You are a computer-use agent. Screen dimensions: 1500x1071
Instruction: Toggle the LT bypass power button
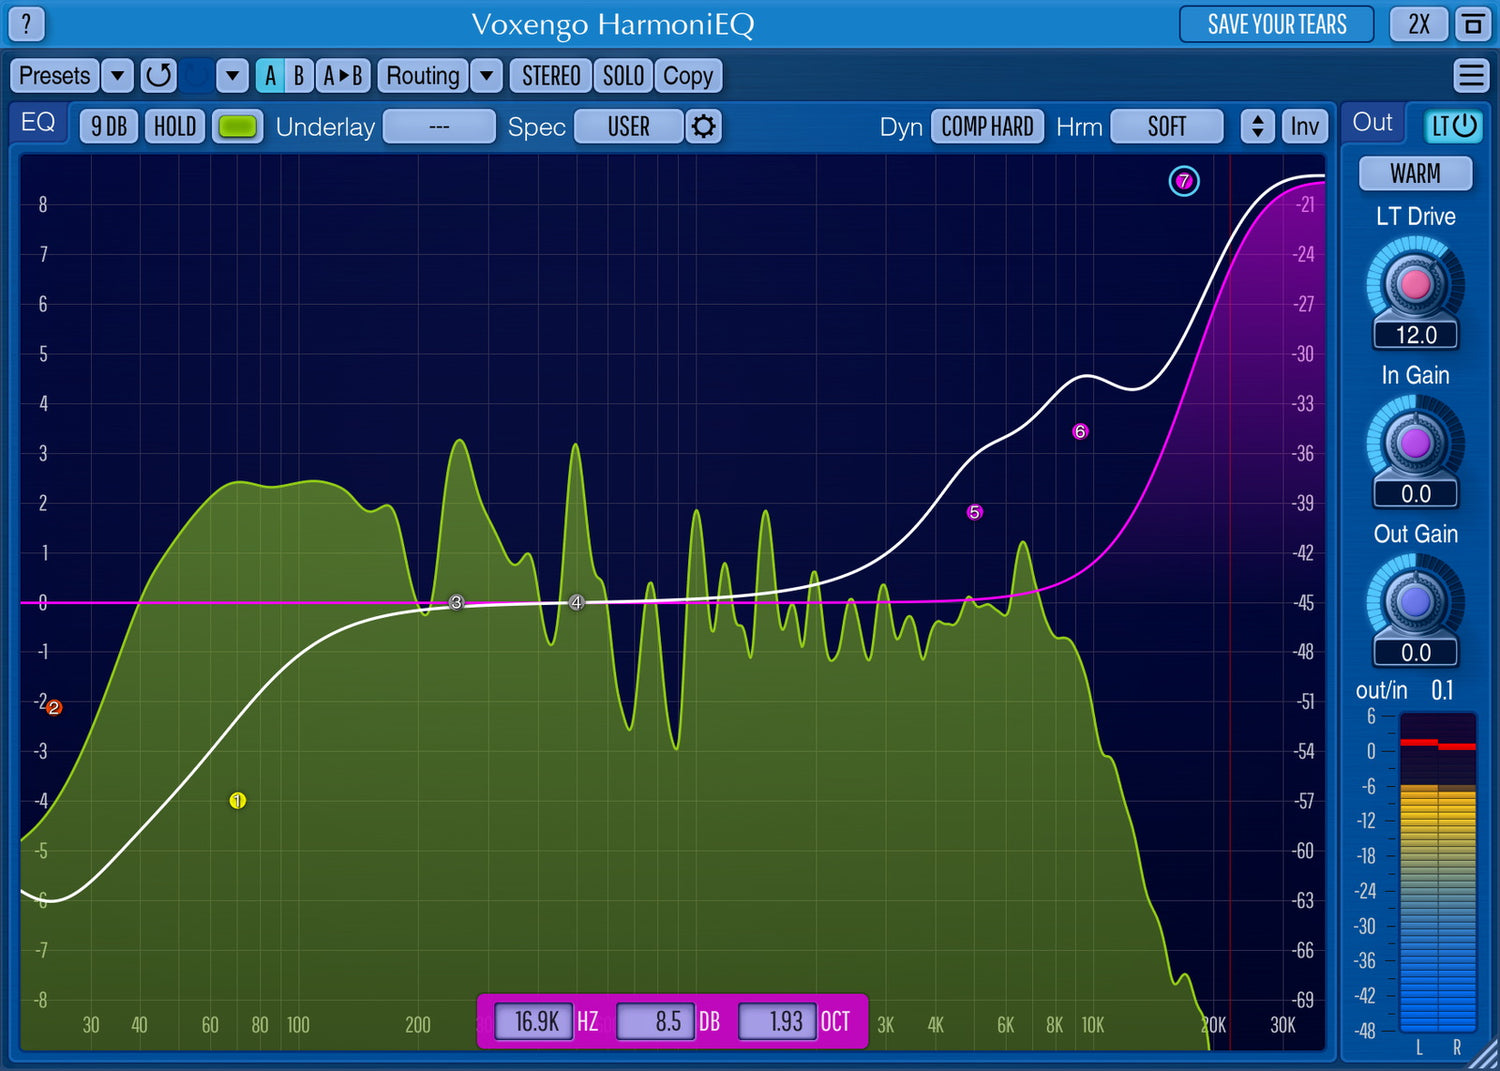[1453, 126]
